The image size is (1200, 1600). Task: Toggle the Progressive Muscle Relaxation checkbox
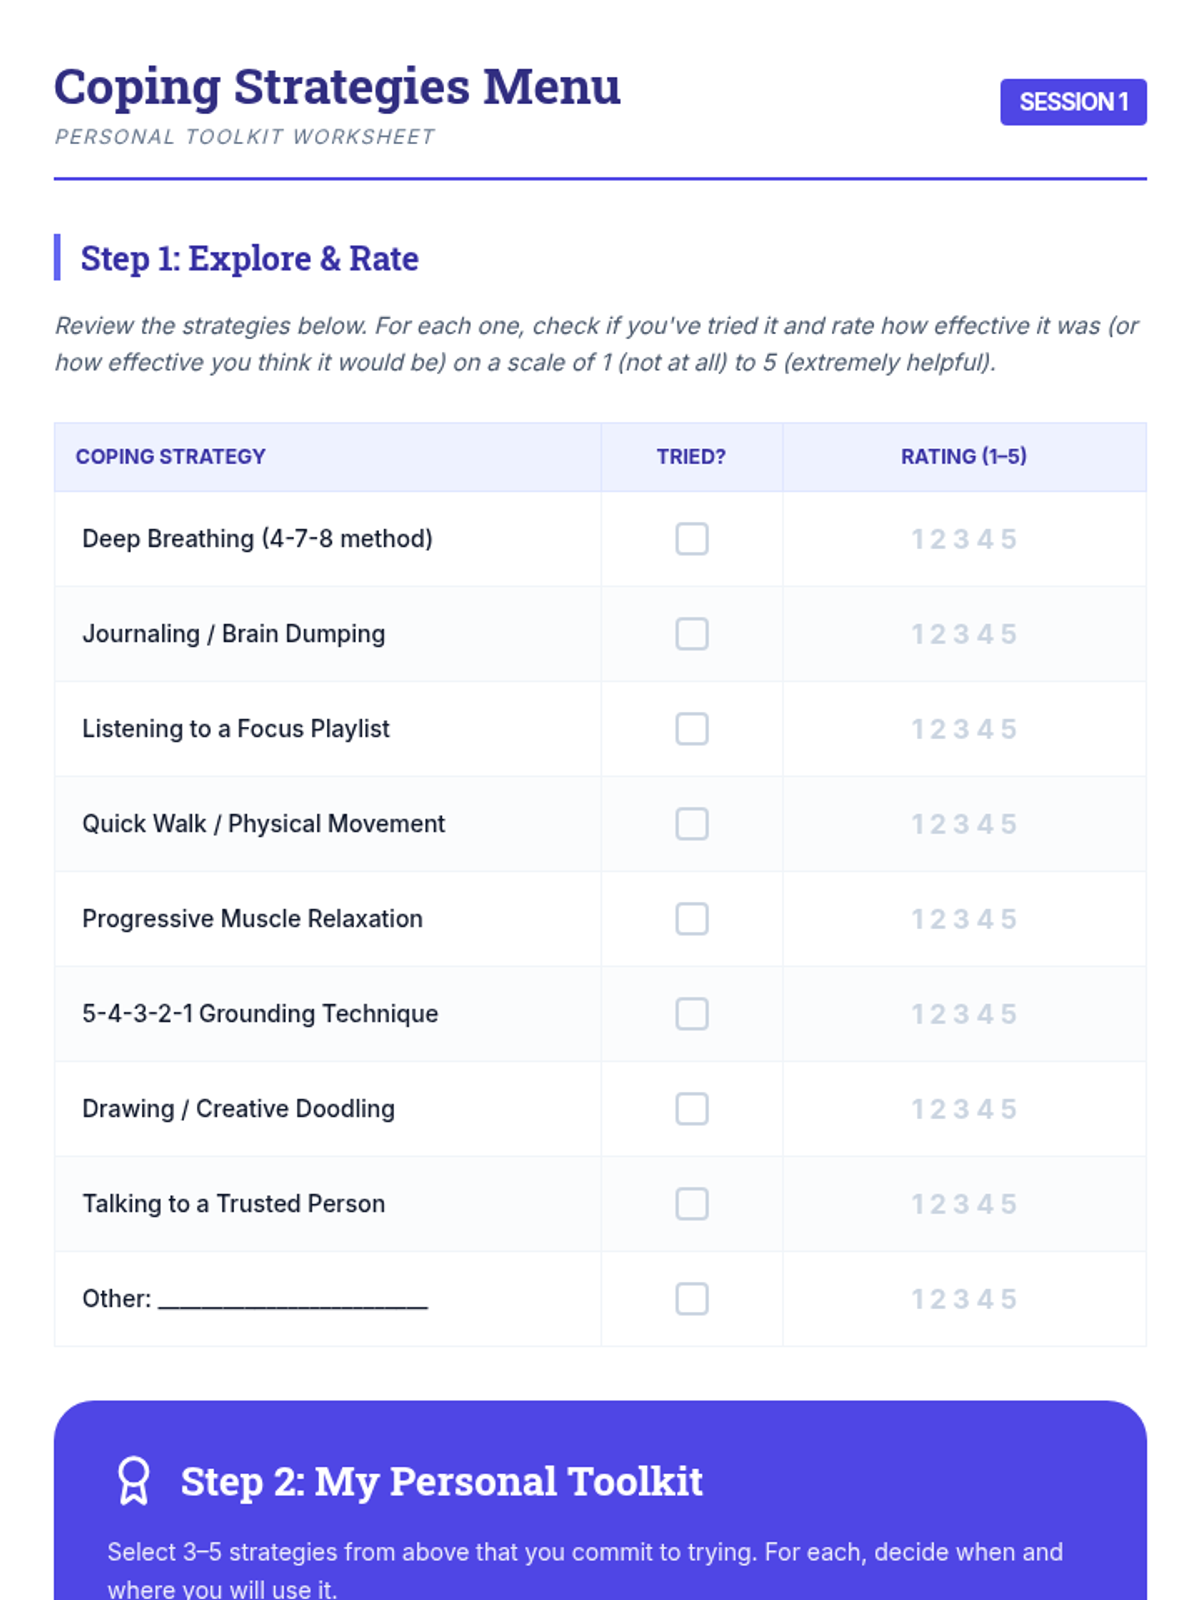coord(691,919)
